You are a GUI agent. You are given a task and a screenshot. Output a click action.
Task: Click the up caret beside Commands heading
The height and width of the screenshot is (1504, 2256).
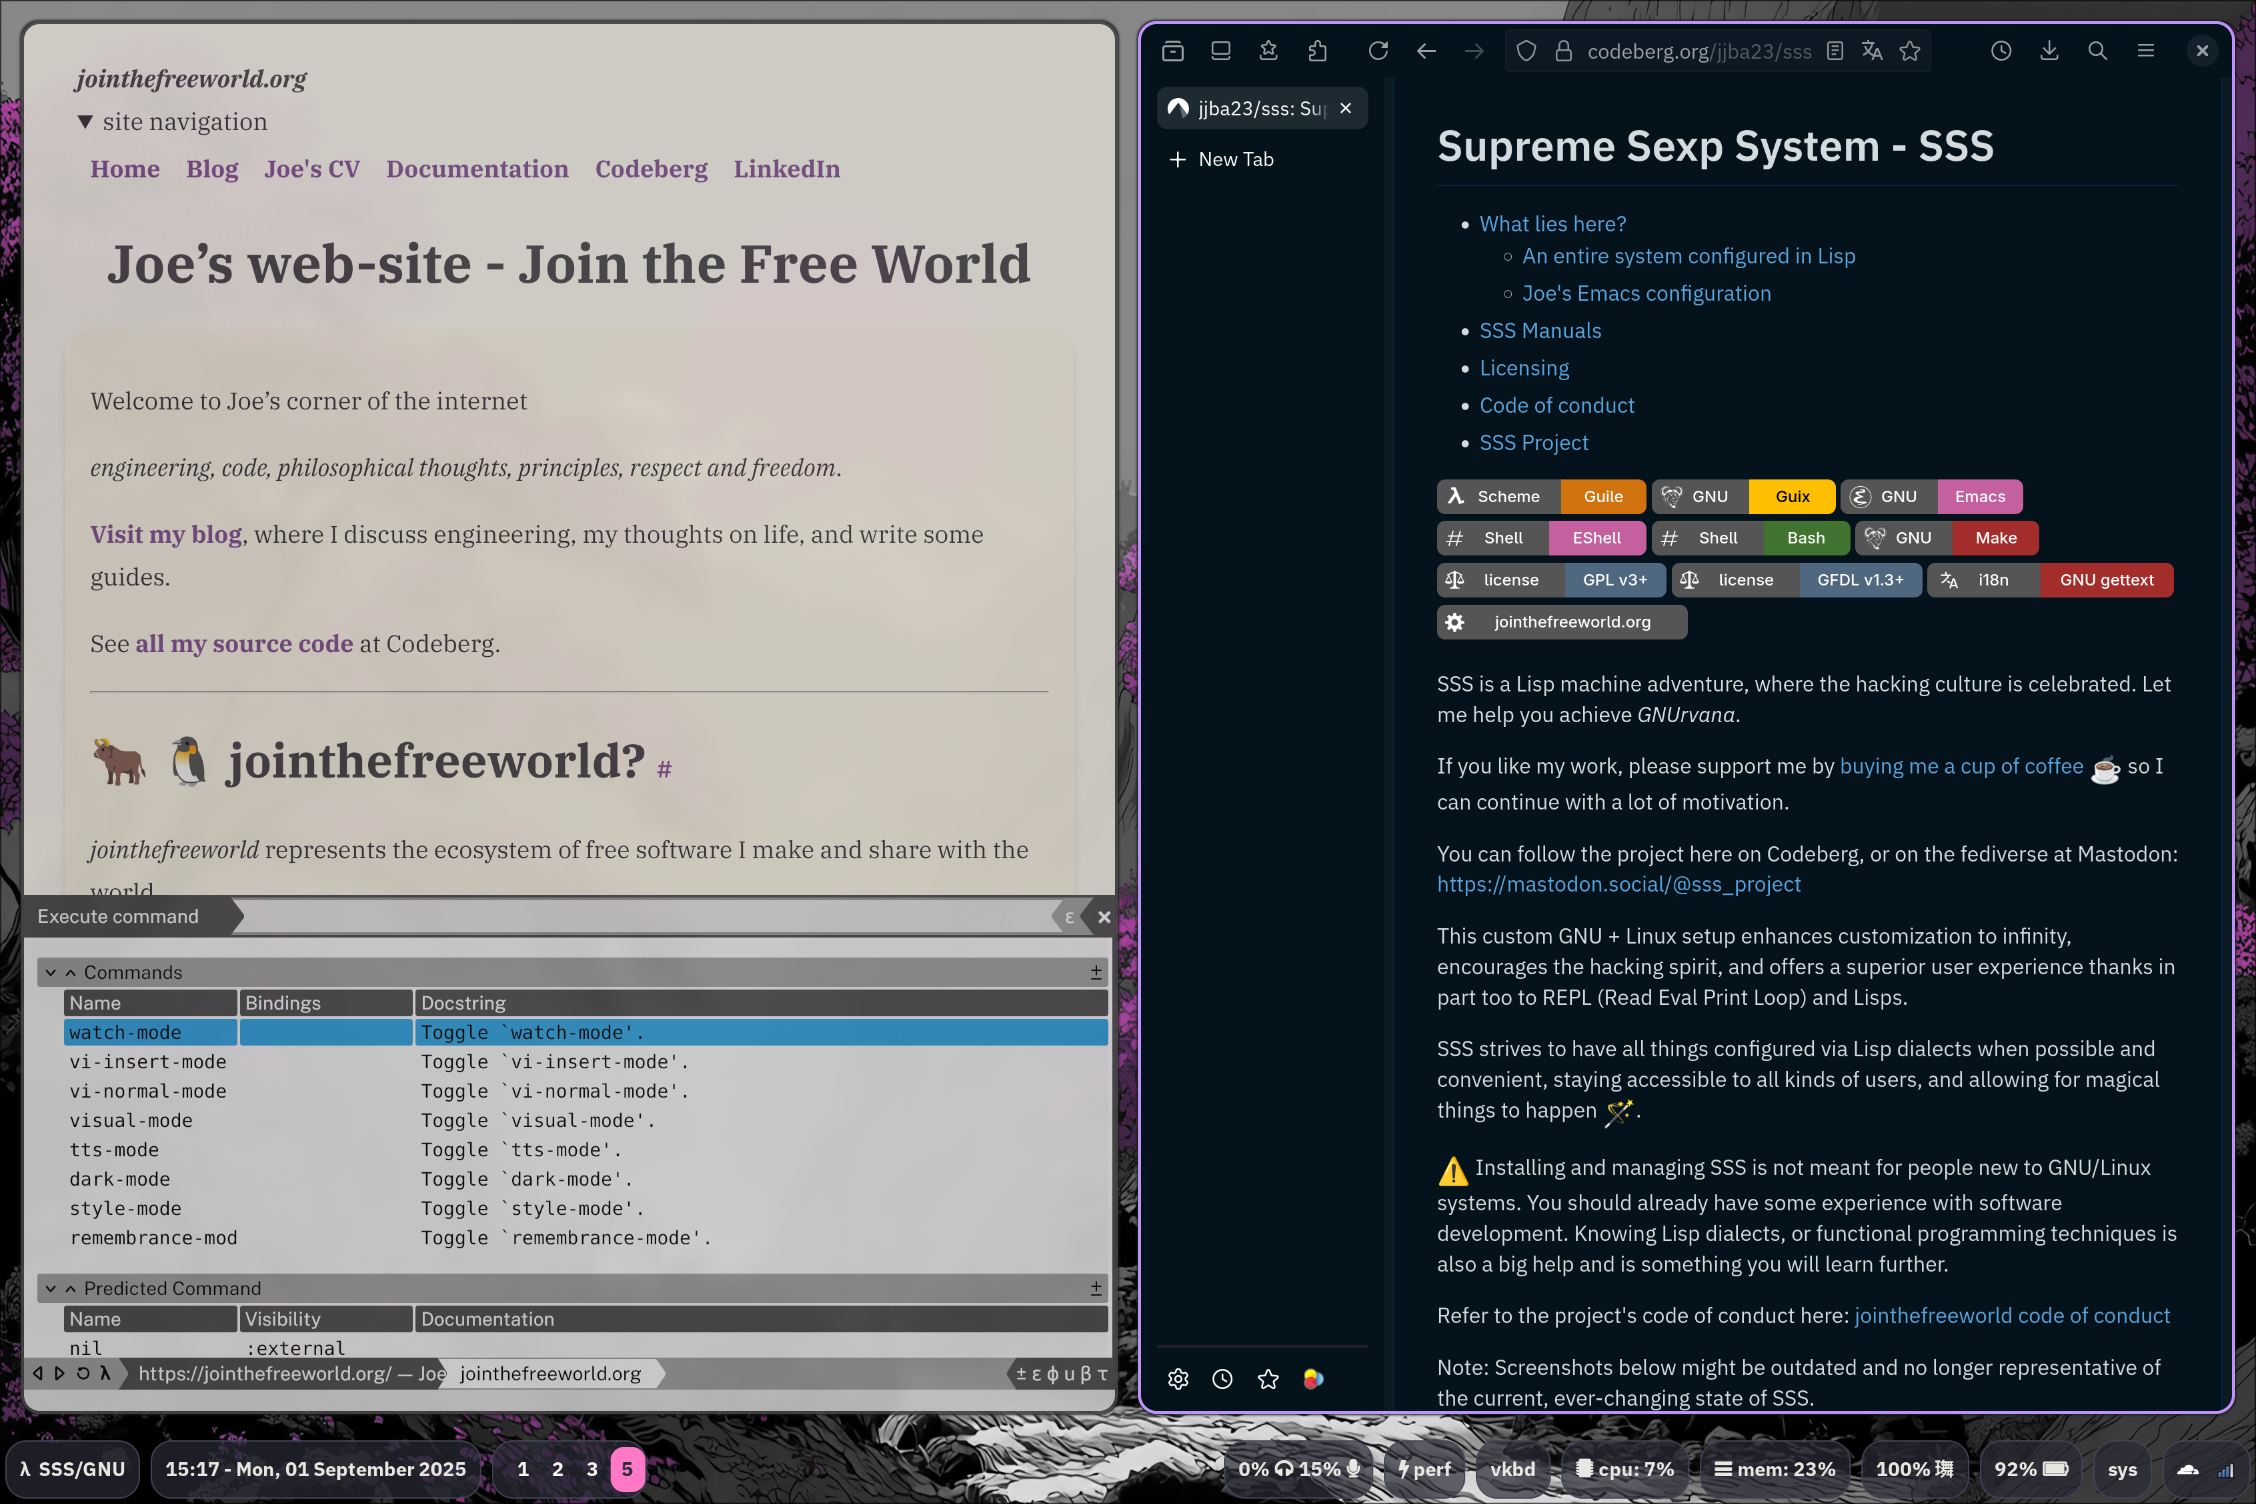[x=71, y=972]
